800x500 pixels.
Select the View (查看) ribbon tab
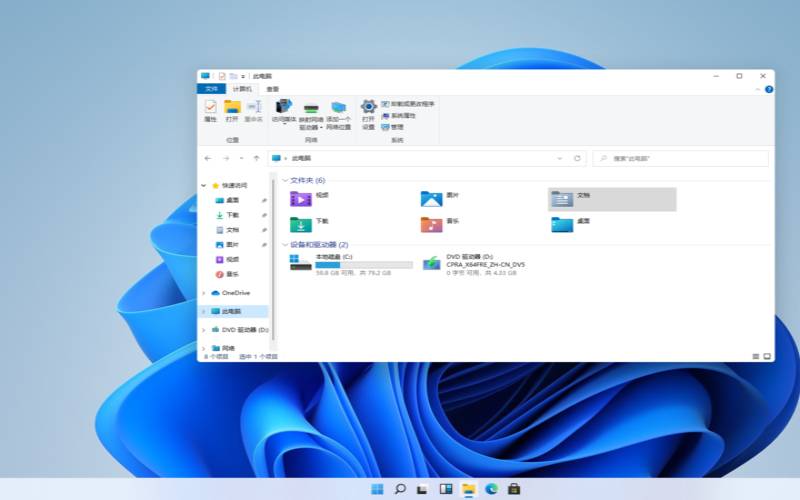(272, 89)
